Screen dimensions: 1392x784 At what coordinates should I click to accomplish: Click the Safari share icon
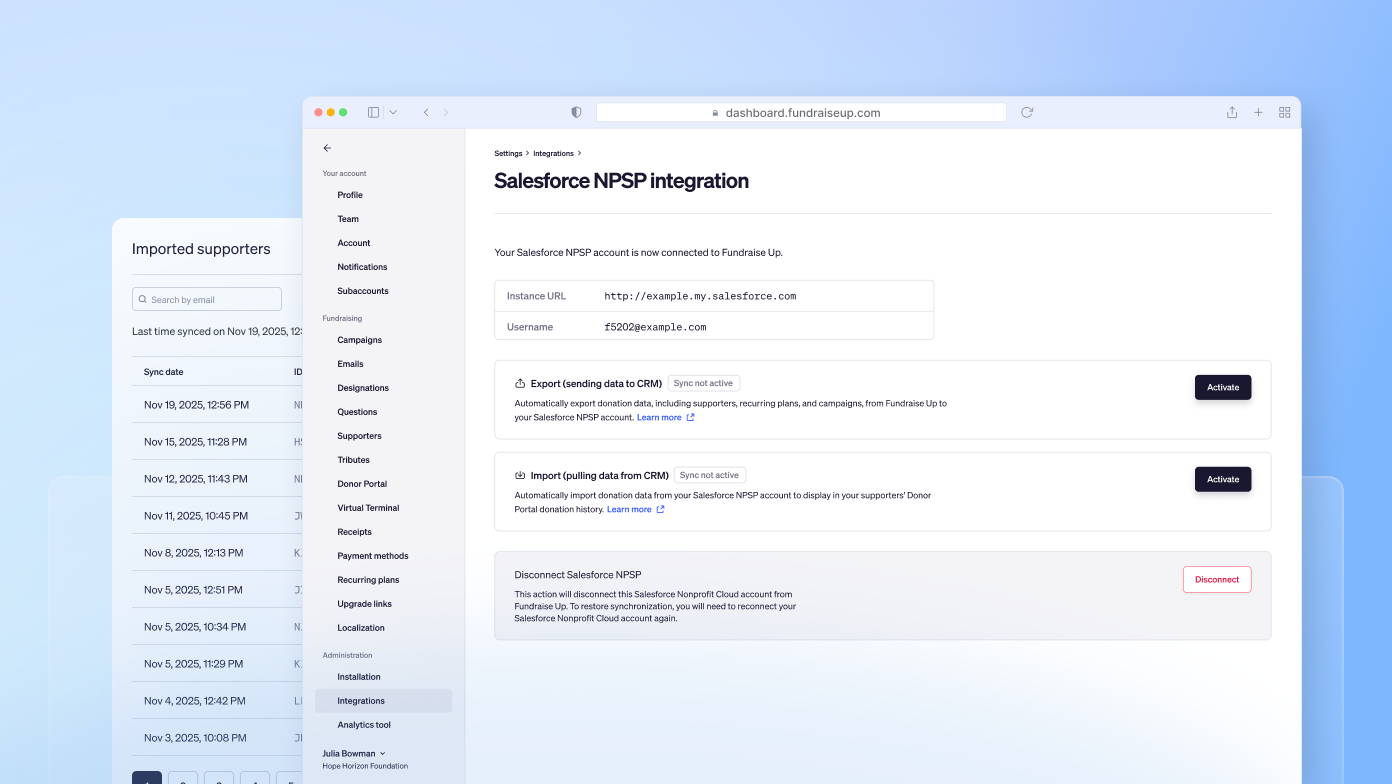[1232, 113]
